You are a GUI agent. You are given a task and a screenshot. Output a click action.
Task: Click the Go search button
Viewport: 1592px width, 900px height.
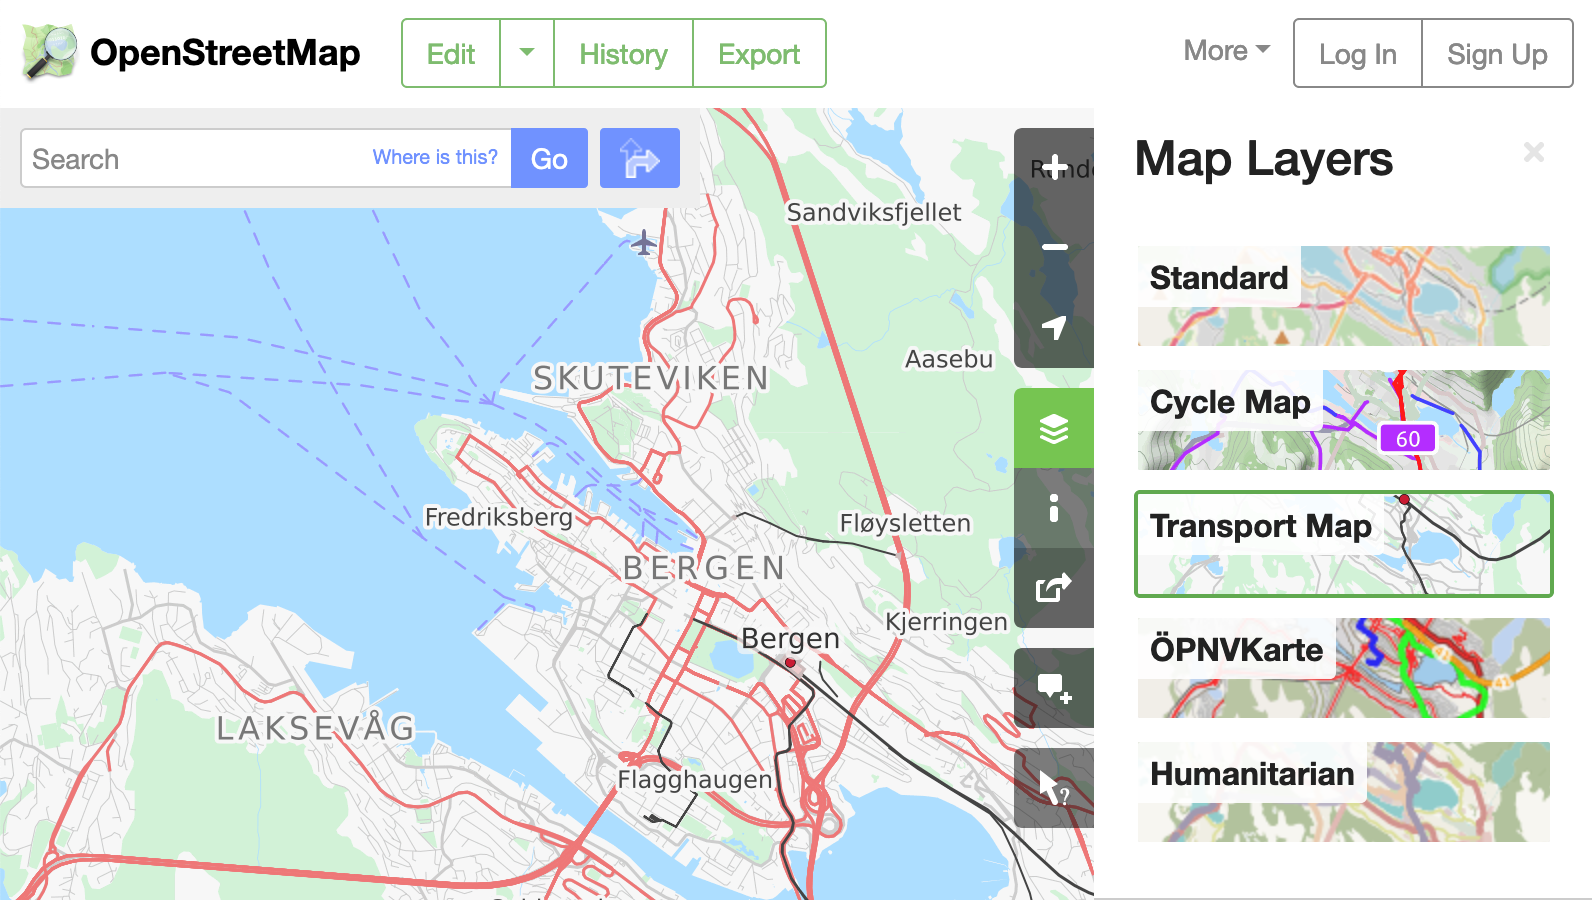(549, 158)
